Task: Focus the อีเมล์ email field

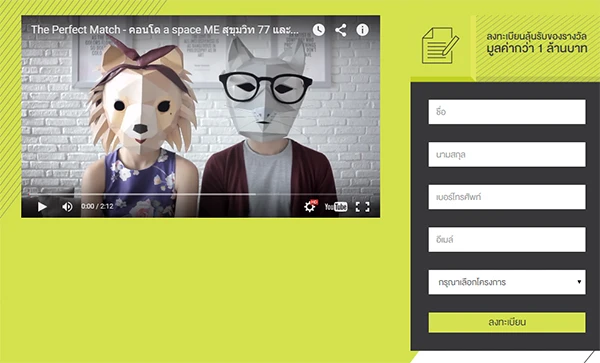Action: click(x=507, y=239)
